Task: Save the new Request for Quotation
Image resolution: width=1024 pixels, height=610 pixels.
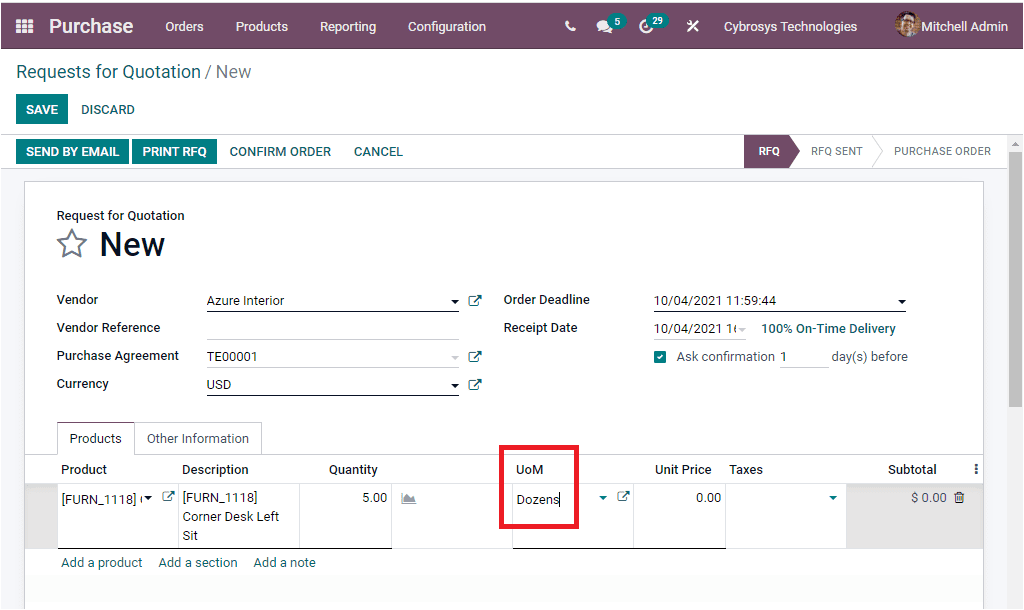Action: point(41,109)
